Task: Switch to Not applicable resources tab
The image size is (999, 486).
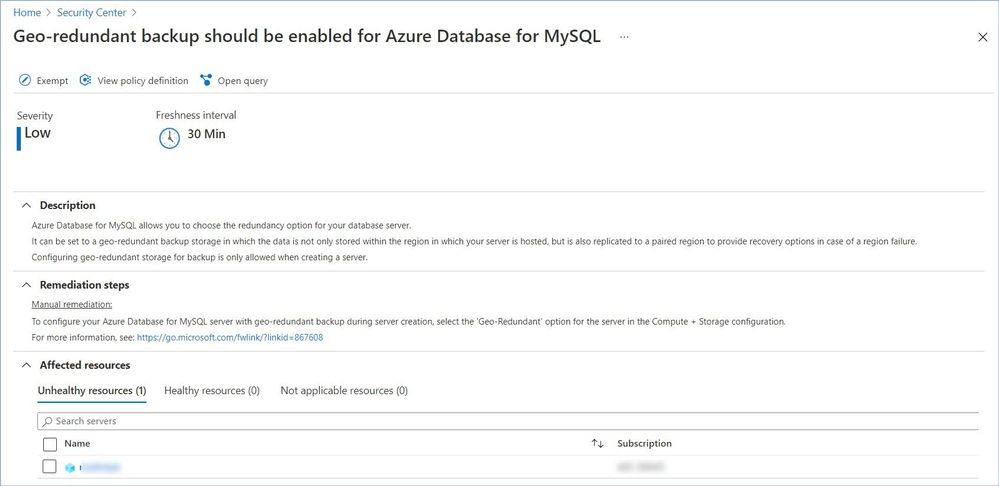Action: [344, 391]
